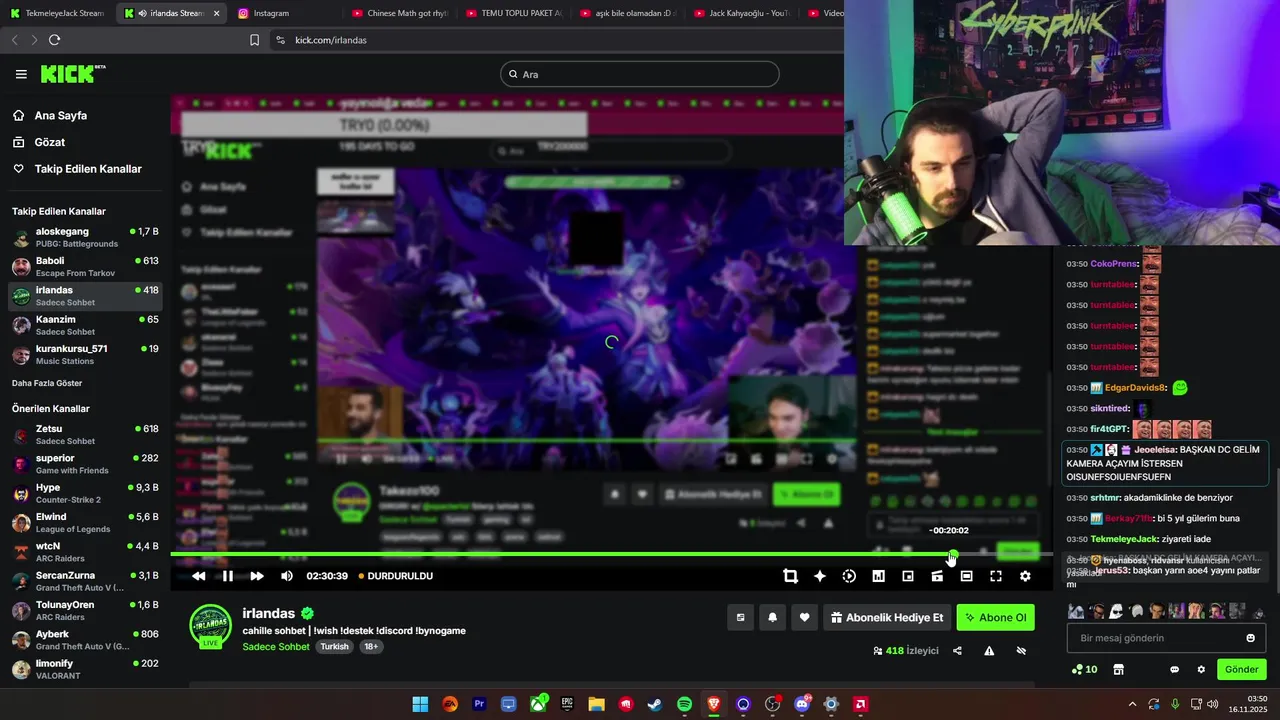
Task: Open Steam from taskbar
Action: (x=655, y=704)
